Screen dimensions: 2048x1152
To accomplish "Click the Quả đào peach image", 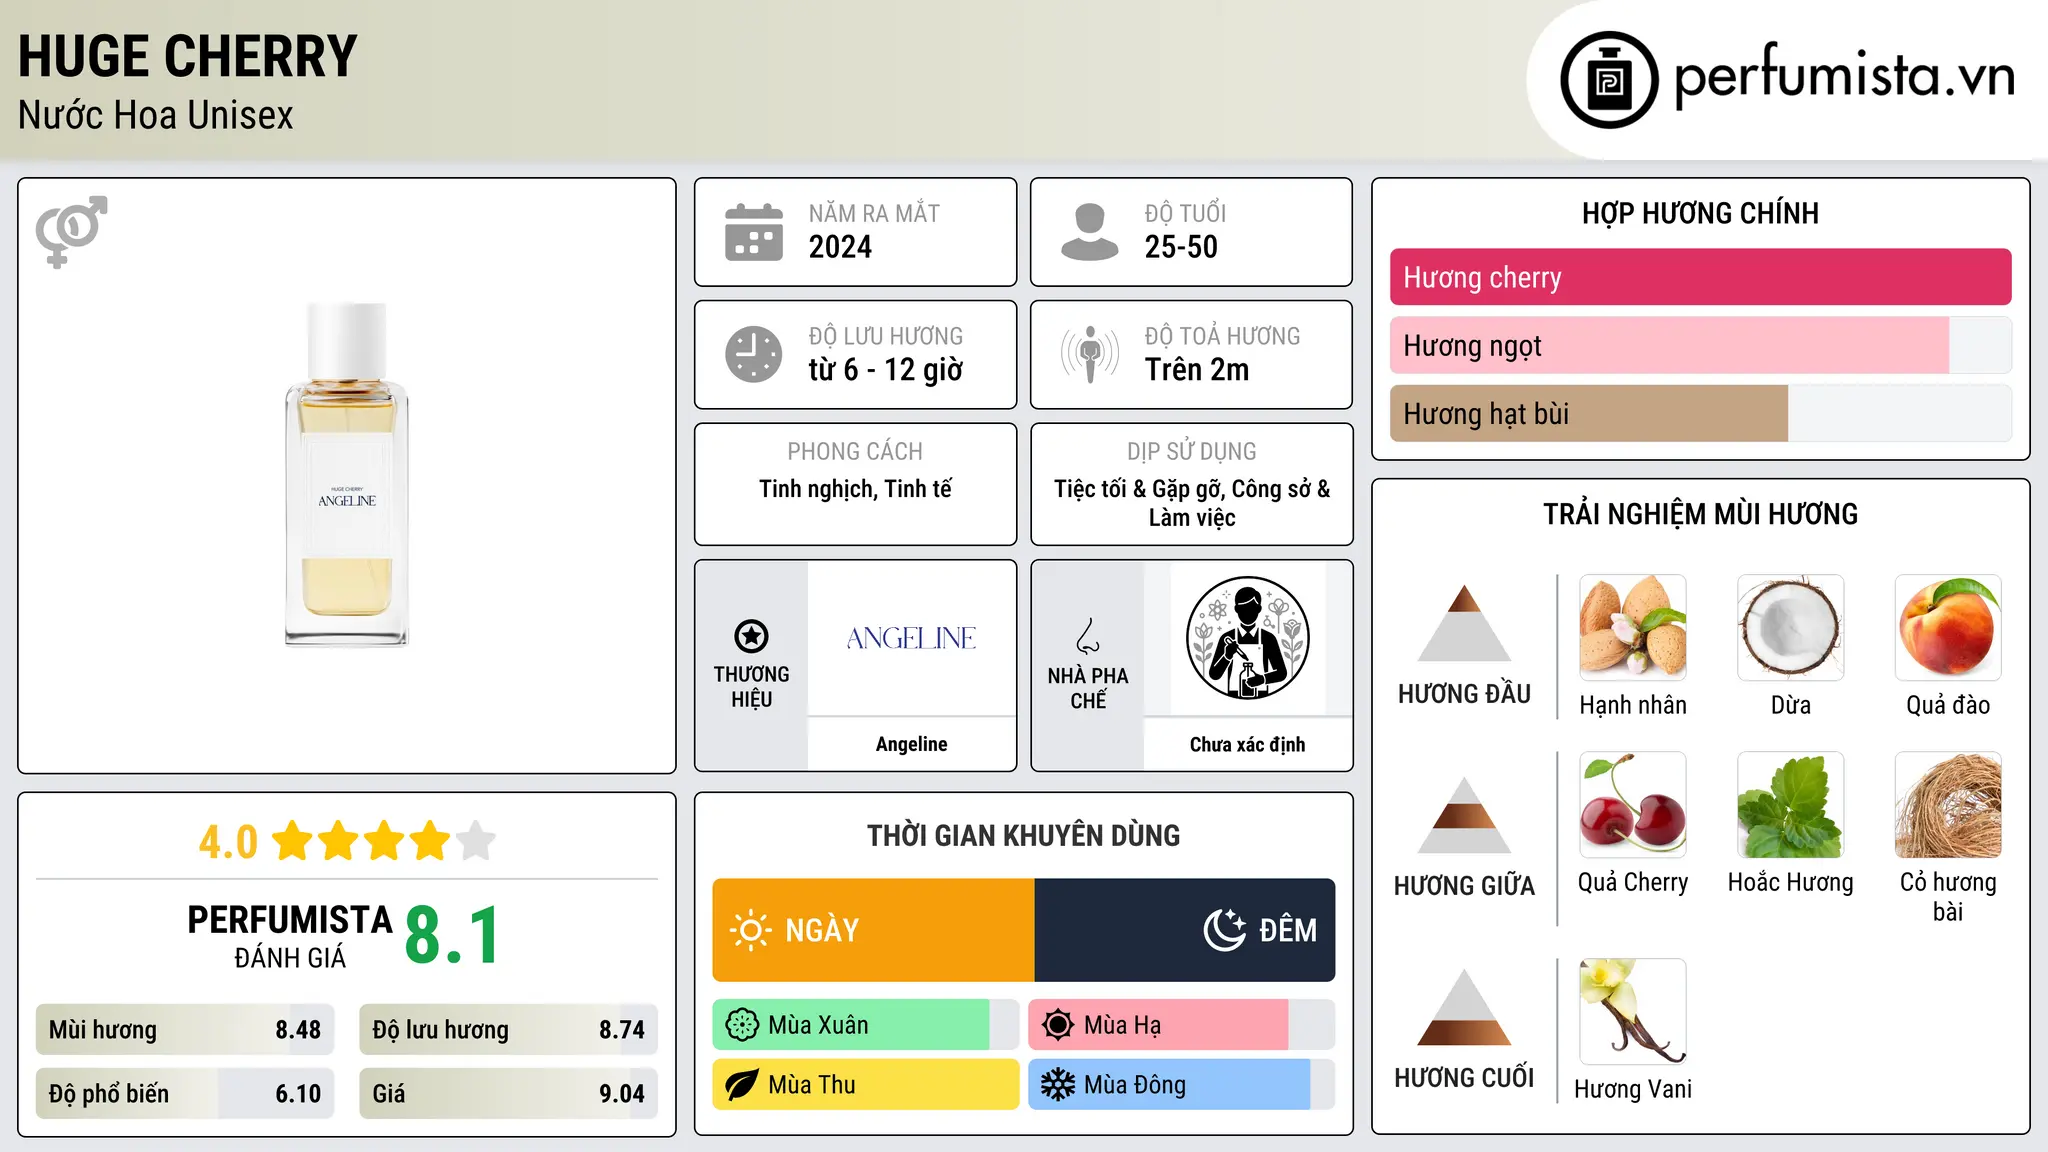I will click(1948, 628).
